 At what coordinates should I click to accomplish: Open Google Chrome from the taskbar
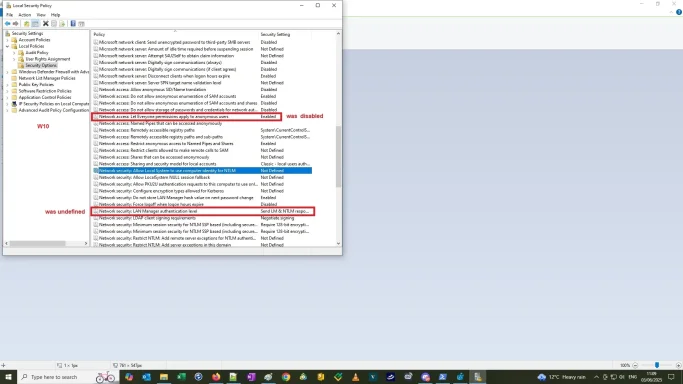coord(286,377)
